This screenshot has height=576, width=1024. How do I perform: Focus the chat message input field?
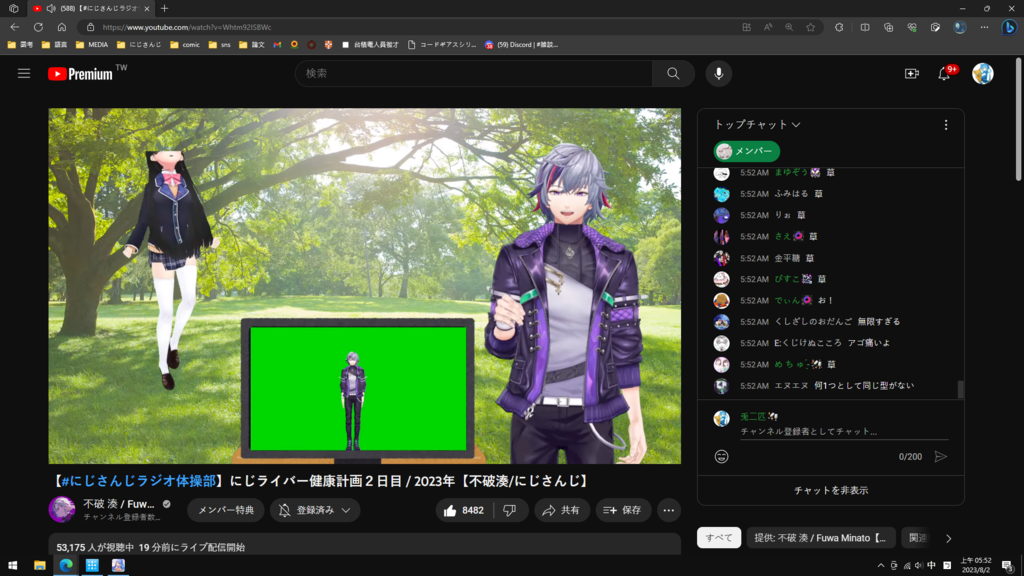pos(844,432)
